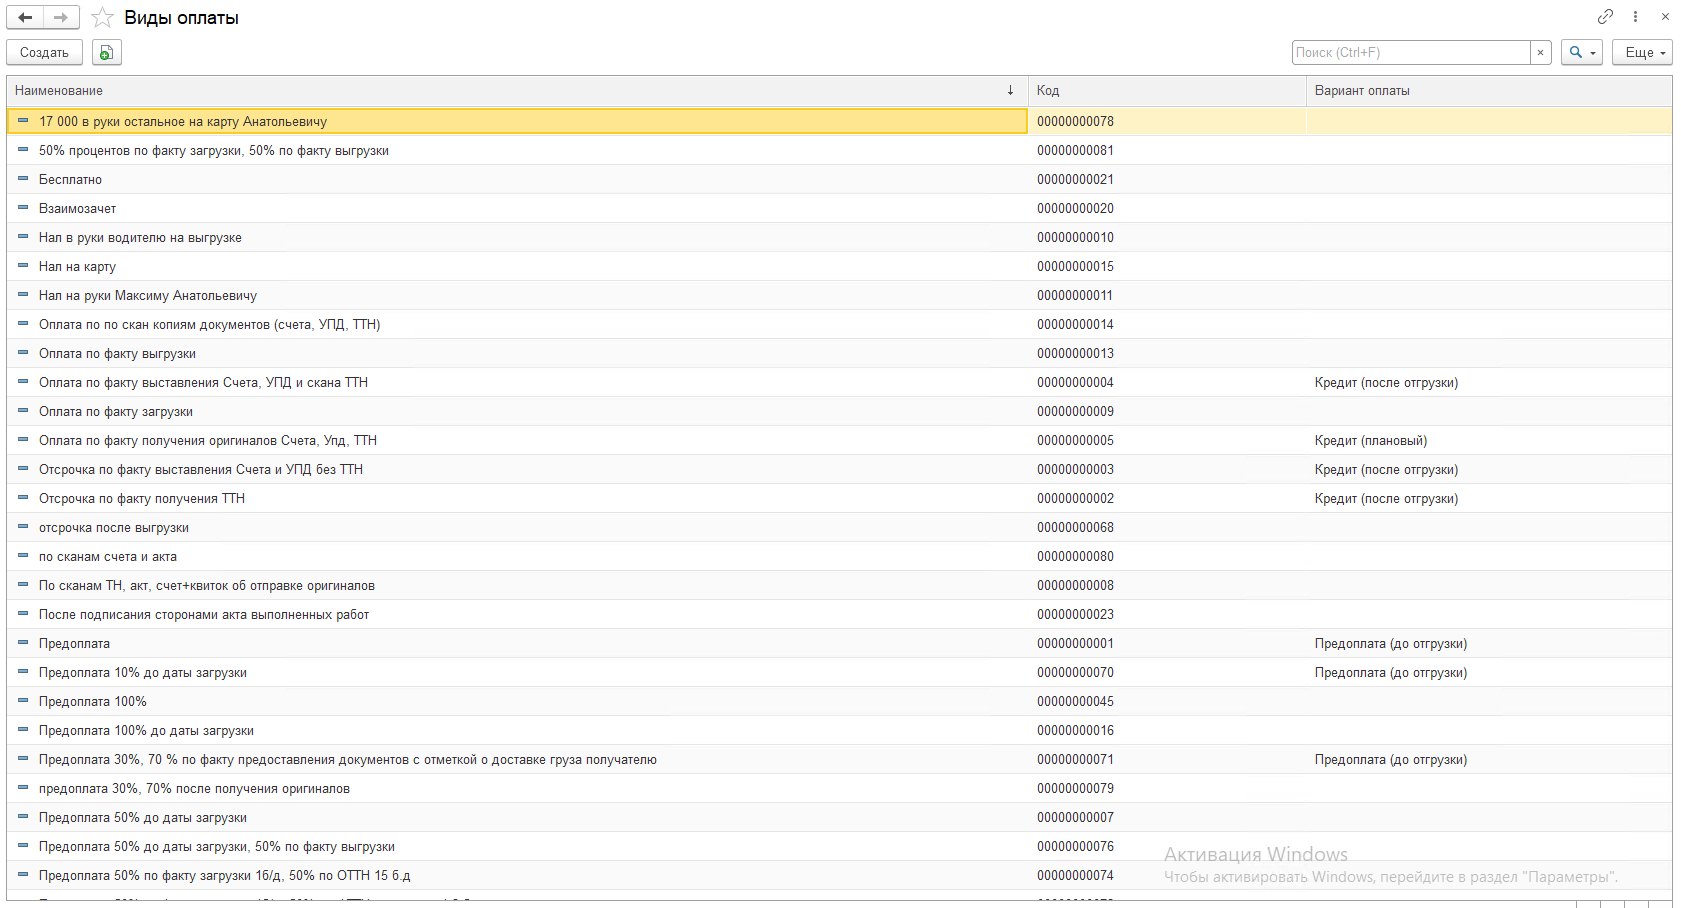Open the three-dot menu in the title bar
The image size is (1681, 908).
(1635, 17)
